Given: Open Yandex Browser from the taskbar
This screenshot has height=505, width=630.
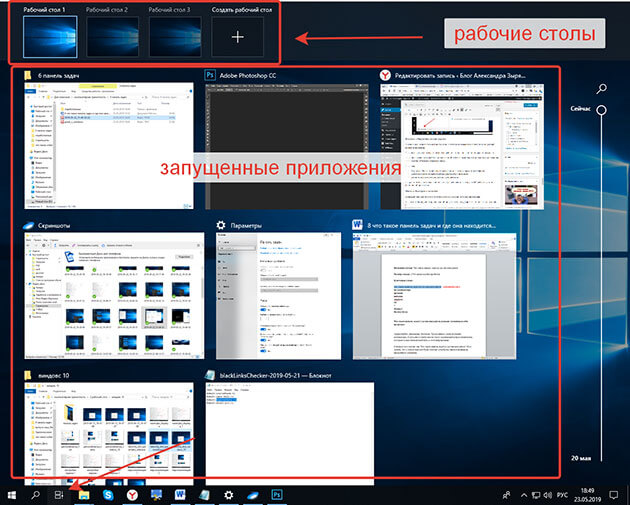Looking at the screenshot, I should pos(132,495).
